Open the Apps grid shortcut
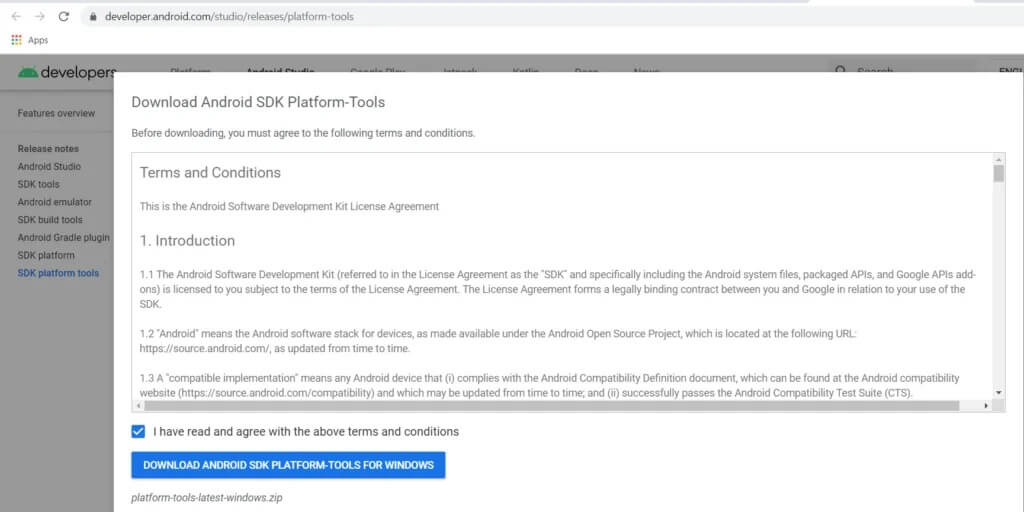Viewport: 1024px width, 512px height. click(16, 40)
